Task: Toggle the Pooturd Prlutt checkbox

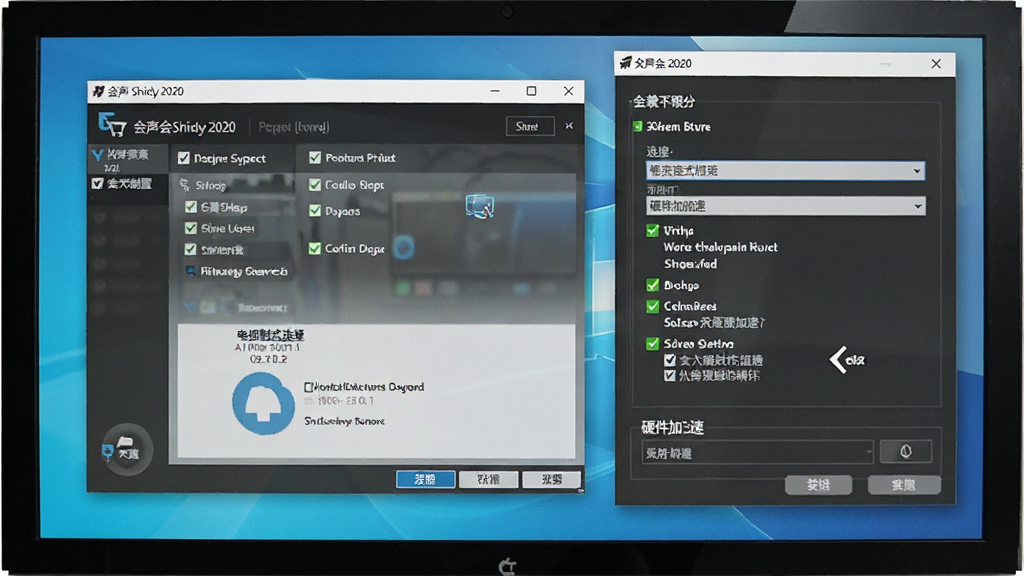Action: [x=315, y=157]
